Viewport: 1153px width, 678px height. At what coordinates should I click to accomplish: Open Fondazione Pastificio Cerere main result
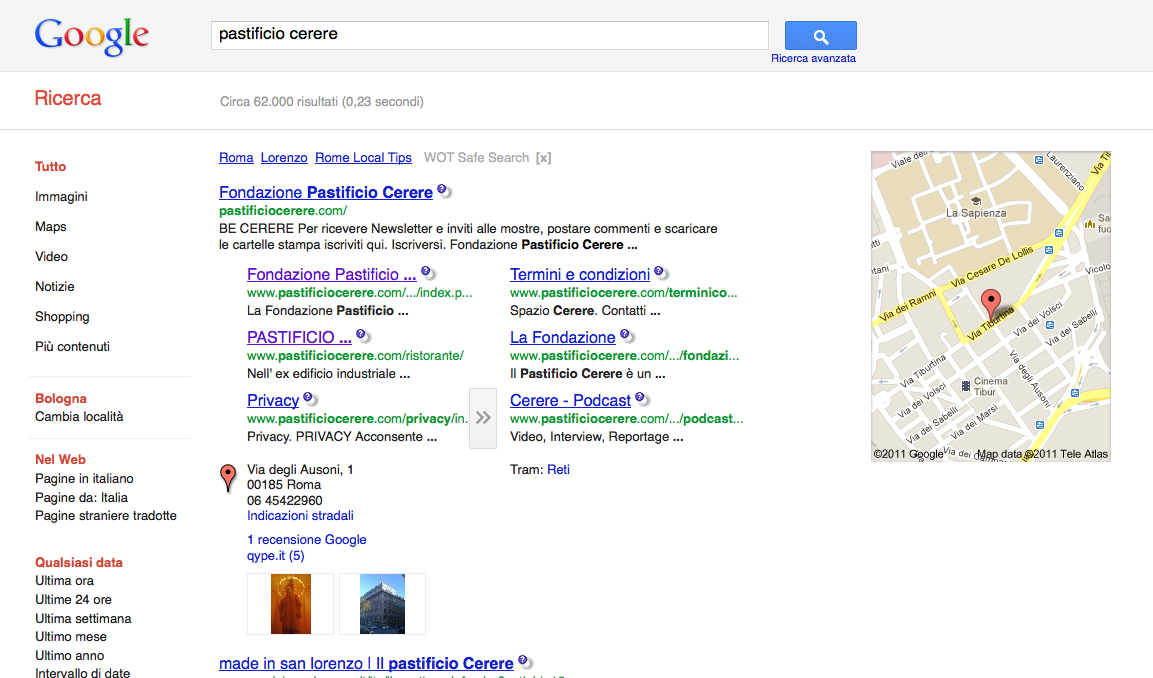[326, 192]
